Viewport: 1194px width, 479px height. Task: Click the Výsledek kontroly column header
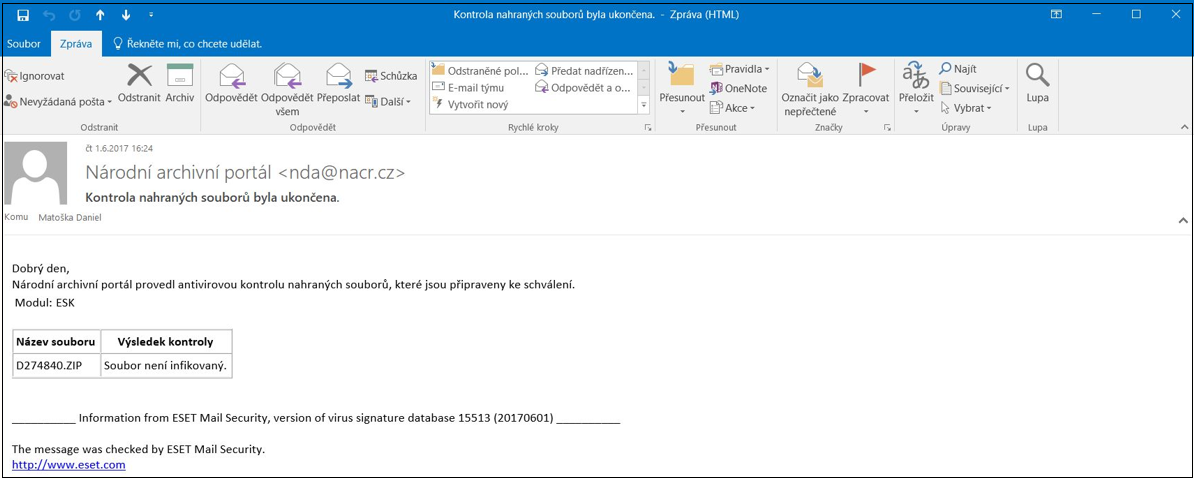166,342
